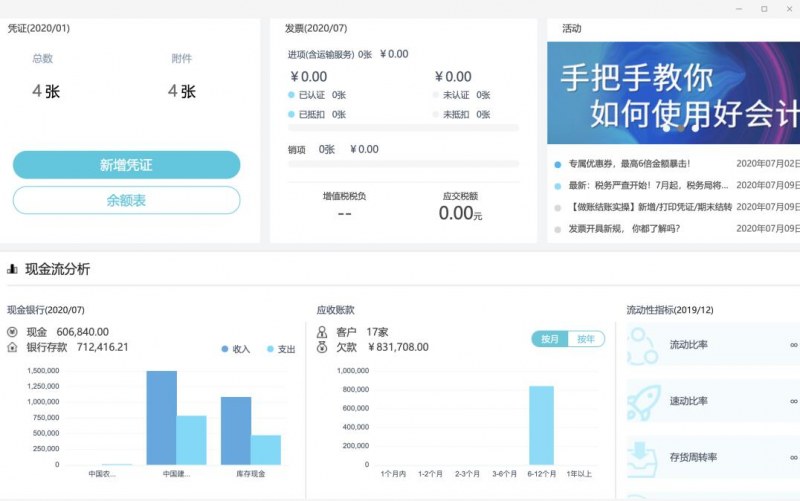Close the application window
This screenshot has height=501, width=800.
click(x=789, y=9)
